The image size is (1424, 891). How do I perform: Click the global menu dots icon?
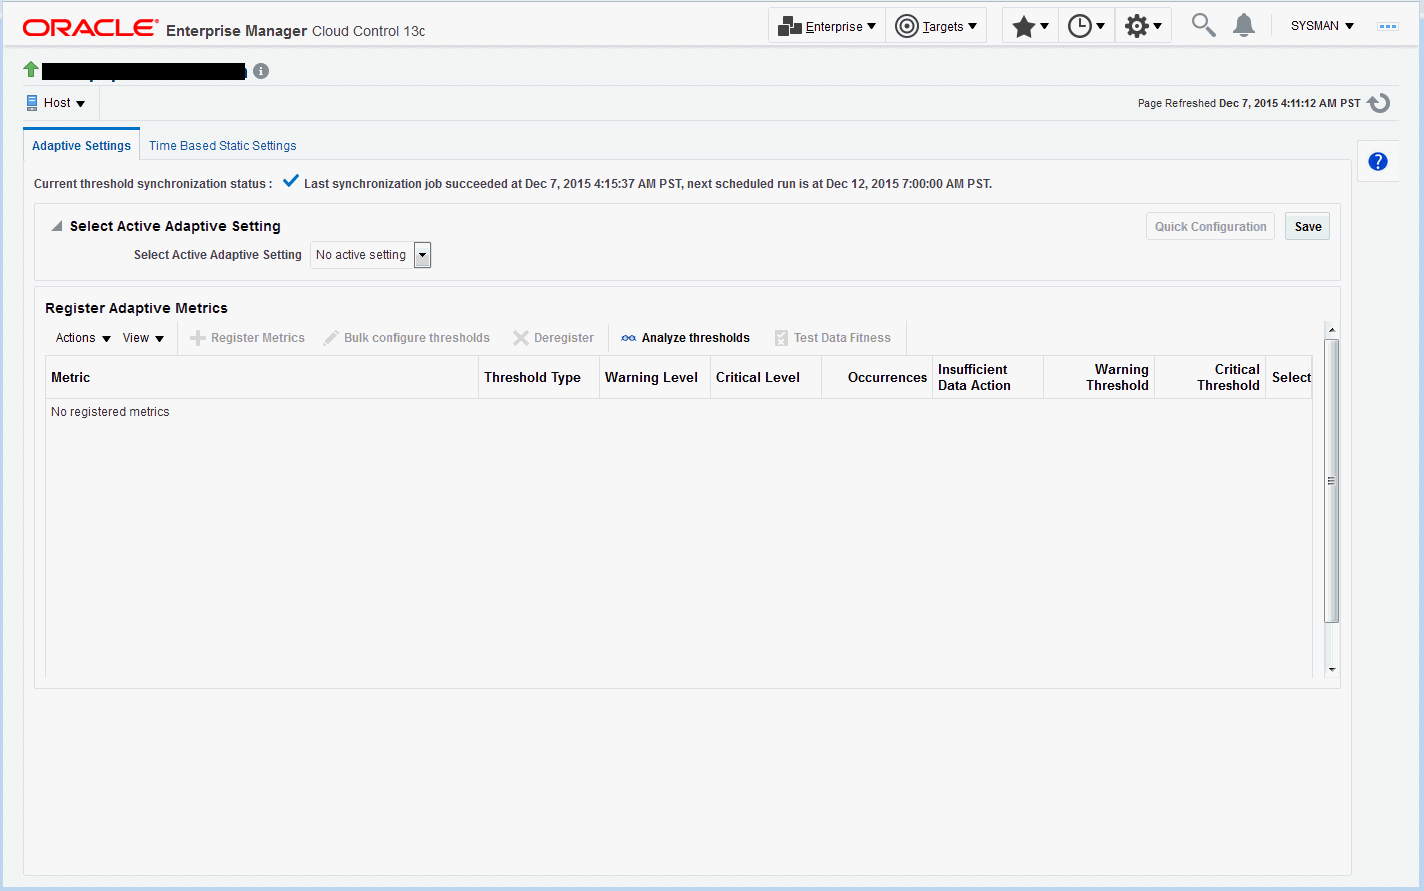[1388, 26]
